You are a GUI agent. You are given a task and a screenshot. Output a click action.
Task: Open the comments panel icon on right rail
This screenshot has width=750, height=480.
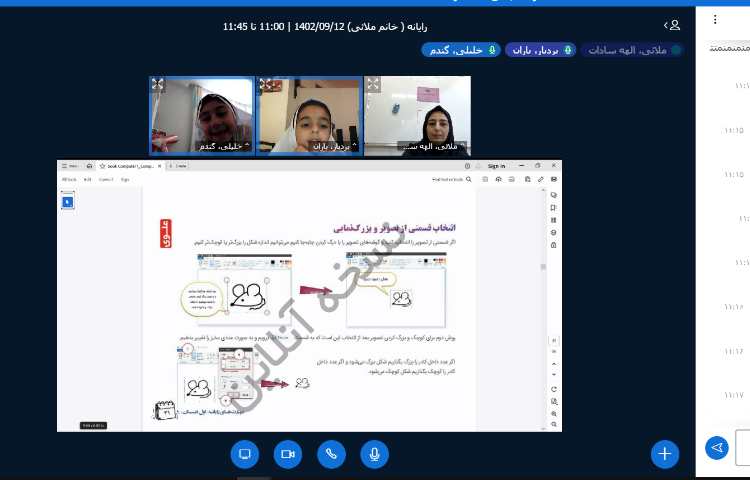click(x=554, y=195)
